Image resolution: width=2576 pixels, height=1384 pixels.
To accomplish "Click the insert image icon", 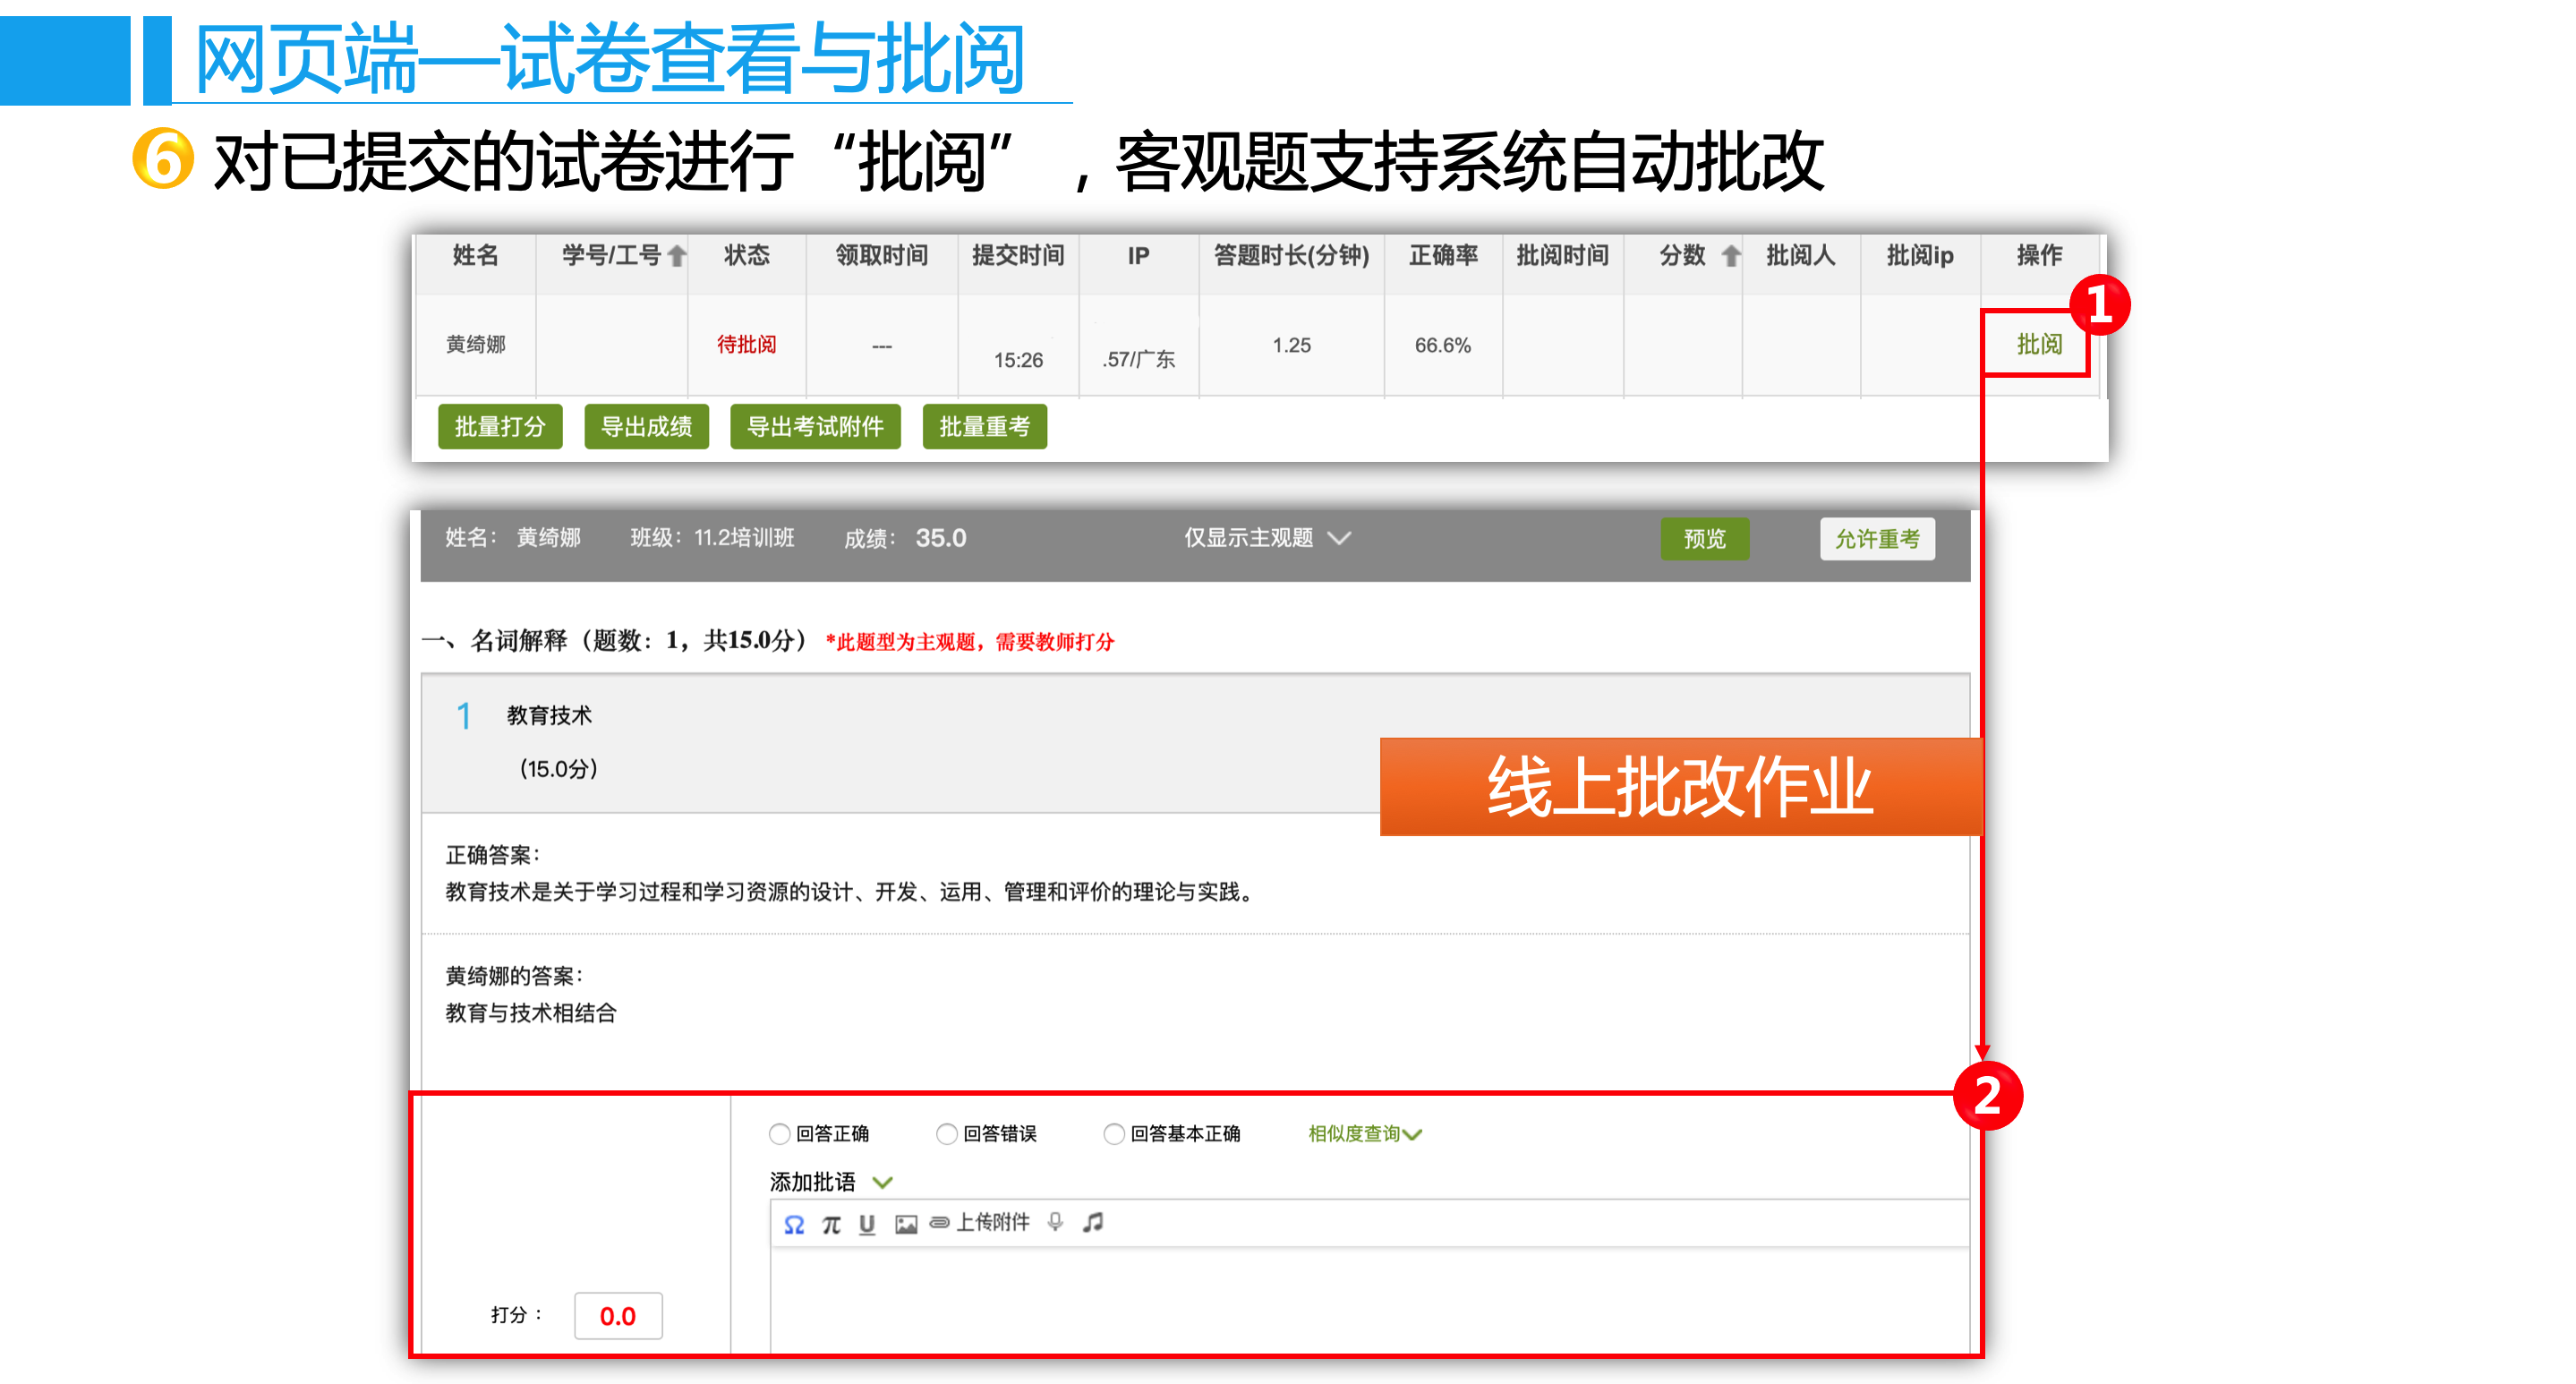I will (x=906, y=1224).
